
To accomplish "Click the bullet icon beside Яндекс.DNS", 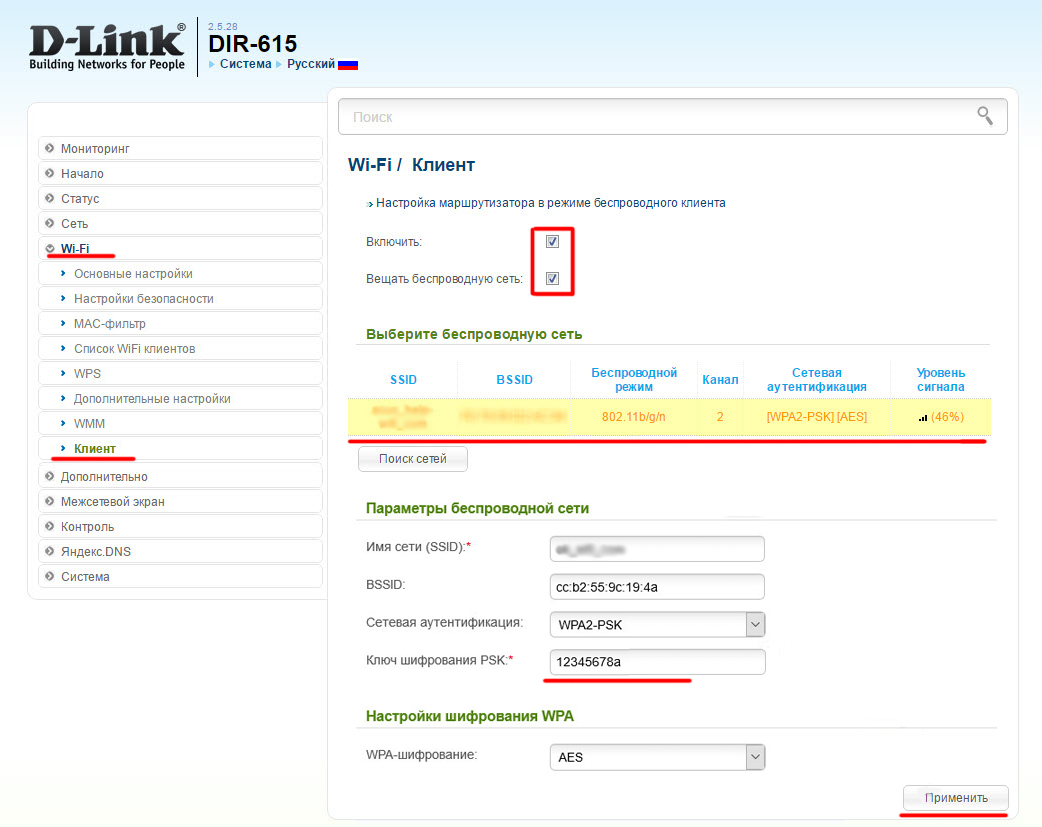I will click(49, 551).
